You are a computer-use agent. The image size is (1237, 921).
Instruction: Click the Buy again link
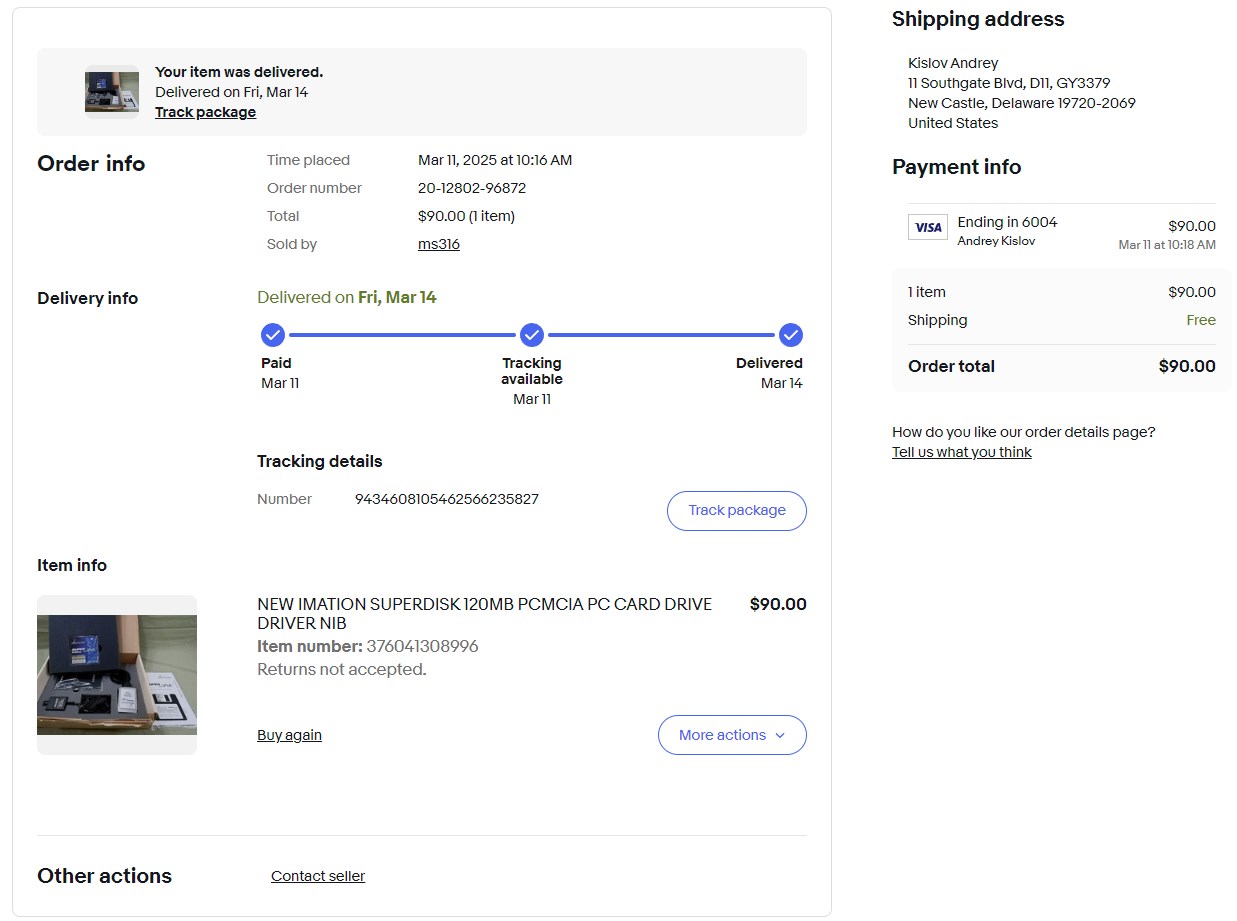tap(289, 735)
